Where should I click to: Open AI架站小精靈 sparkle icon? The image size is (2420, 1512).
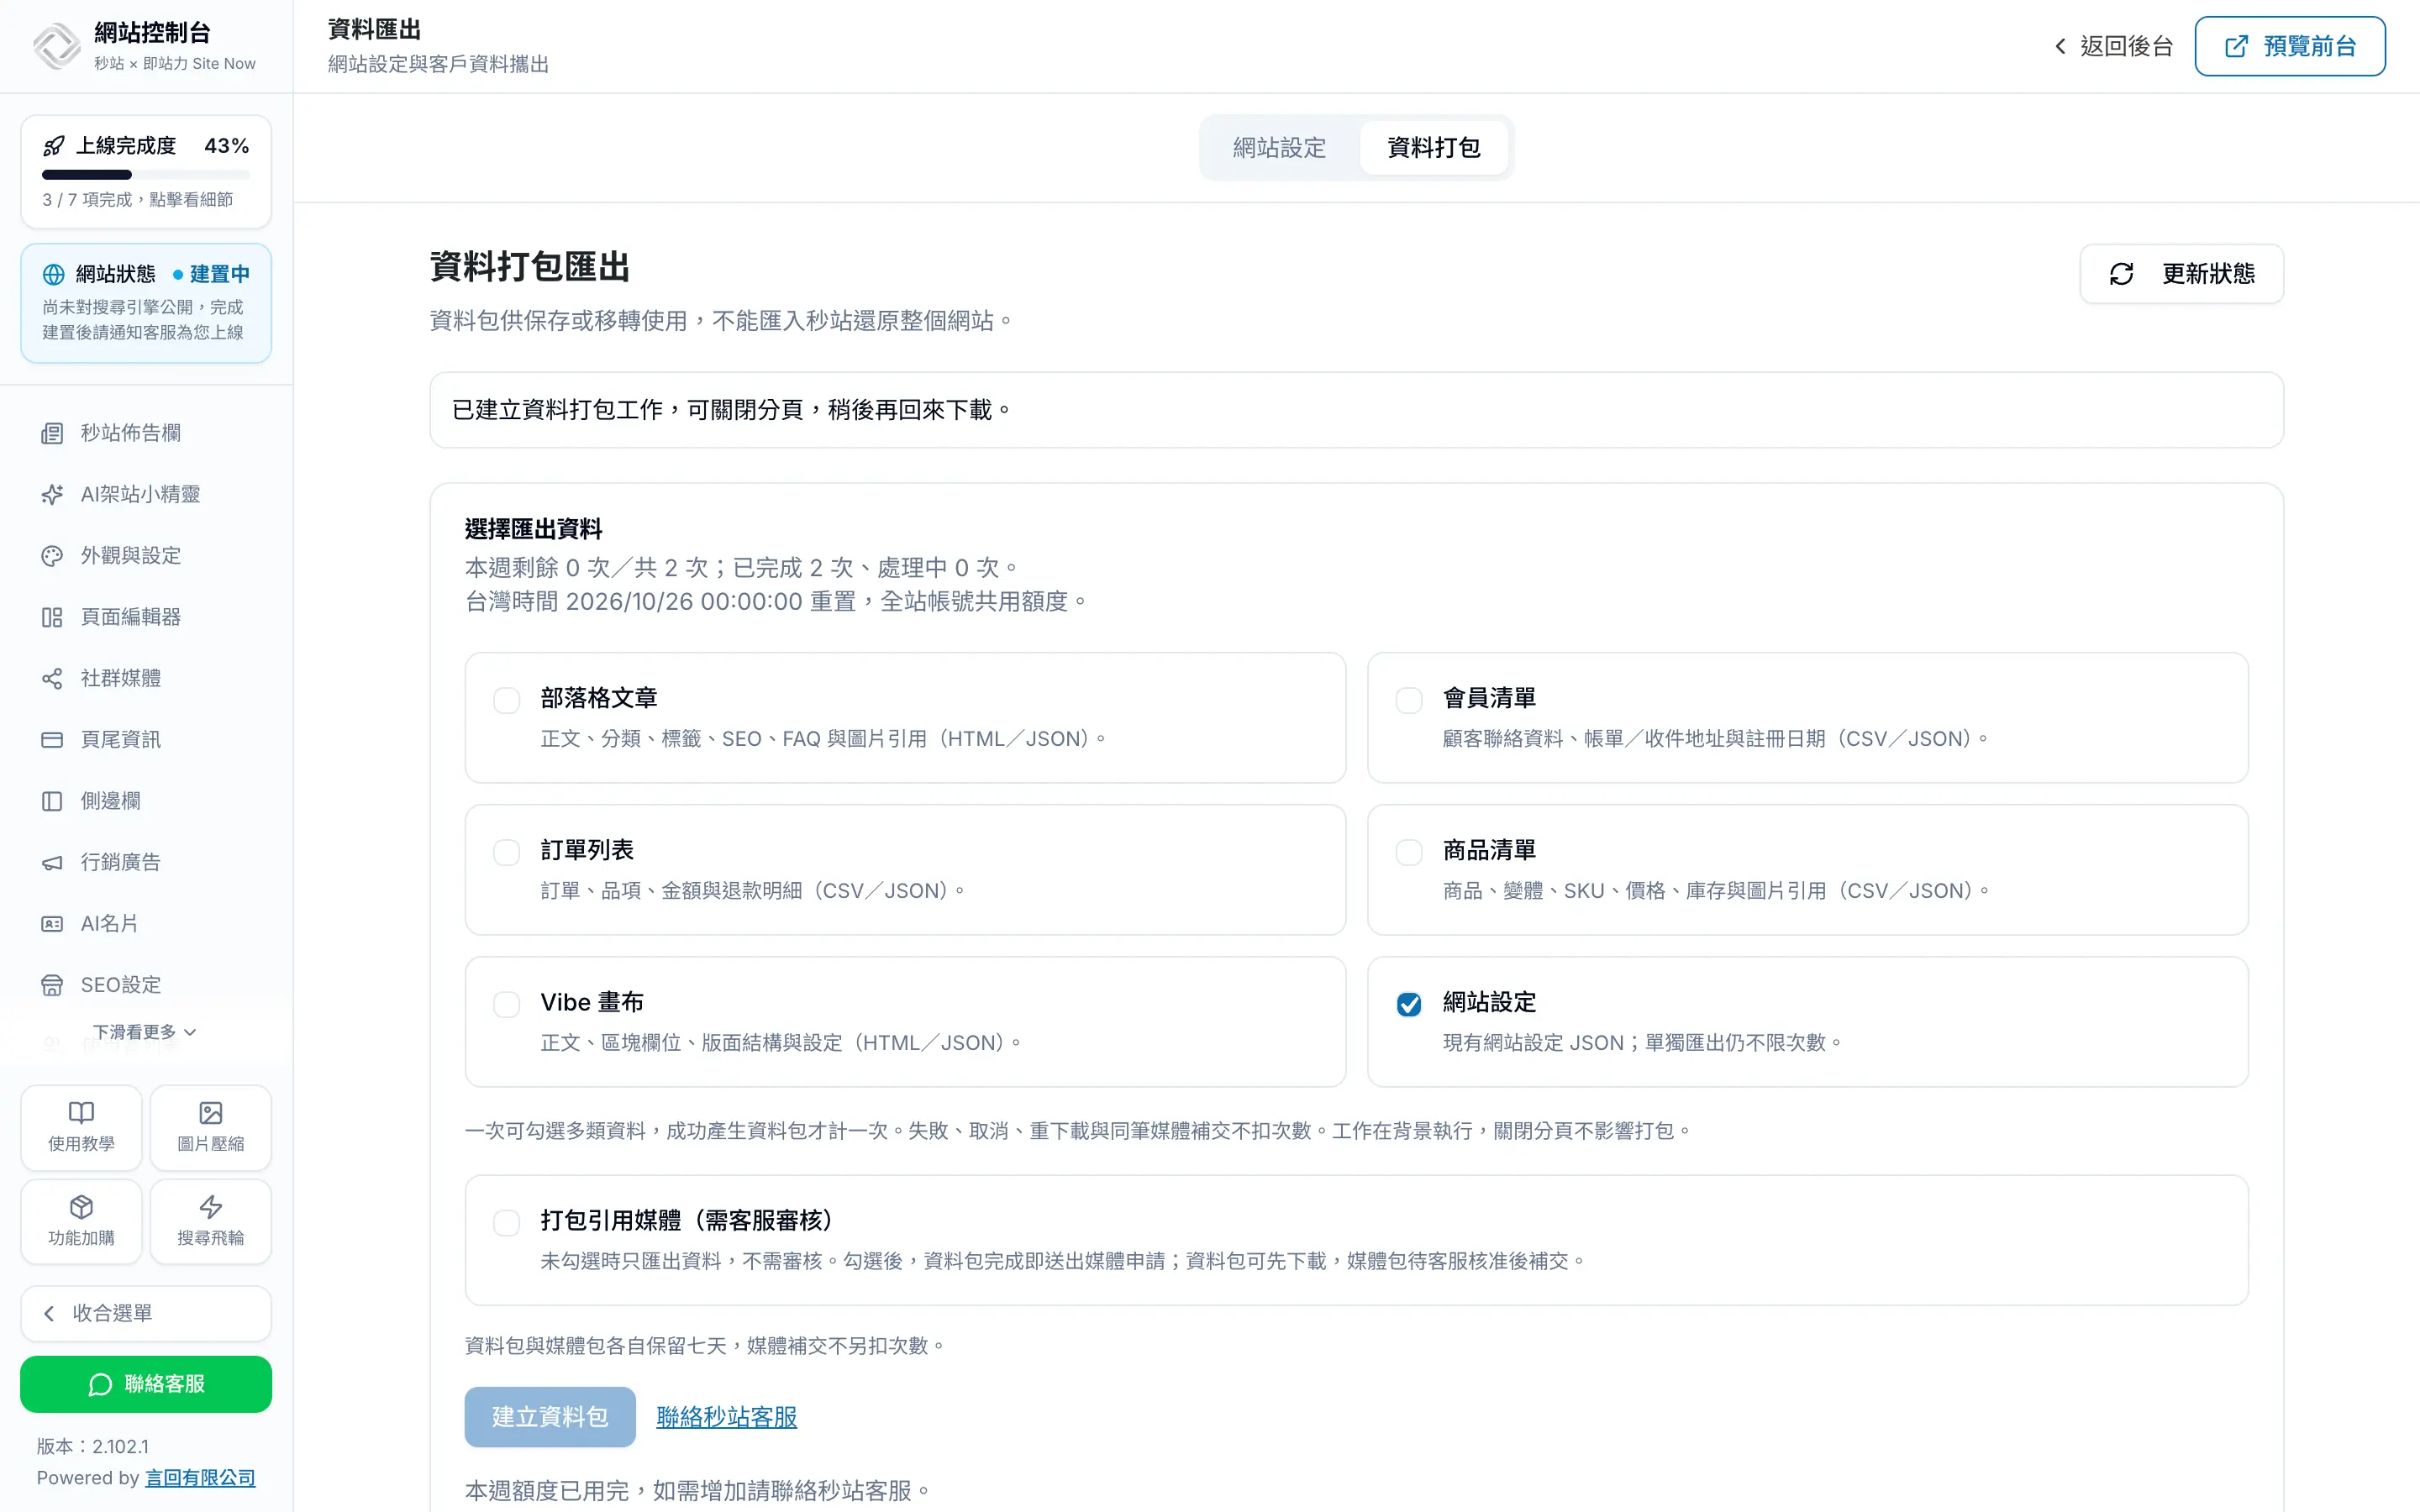point(52,495)
